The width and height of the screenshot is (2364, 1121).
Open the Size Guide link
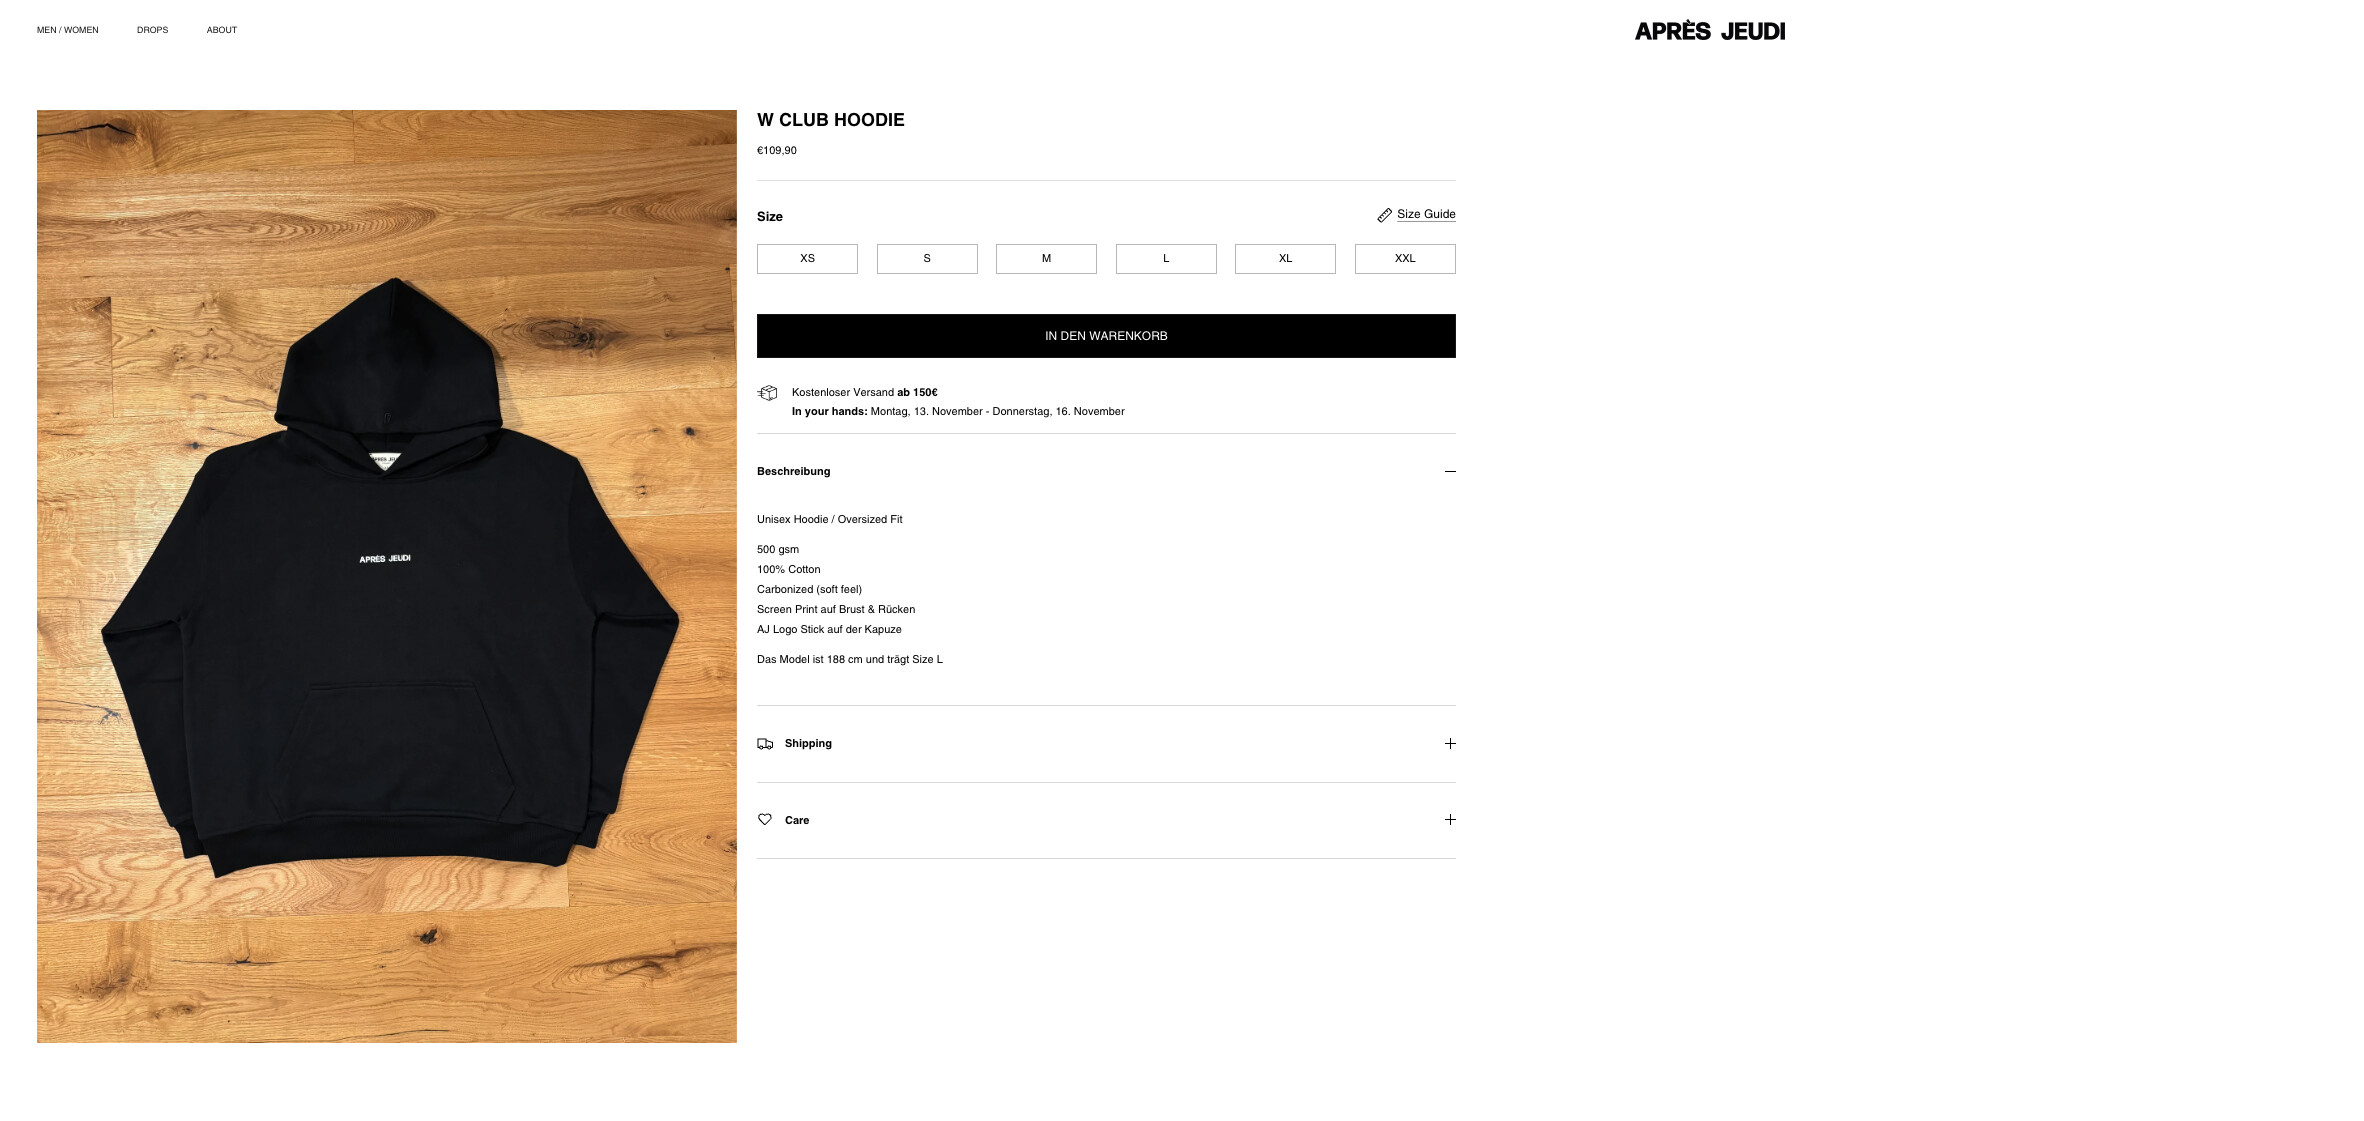(1426, 214)
